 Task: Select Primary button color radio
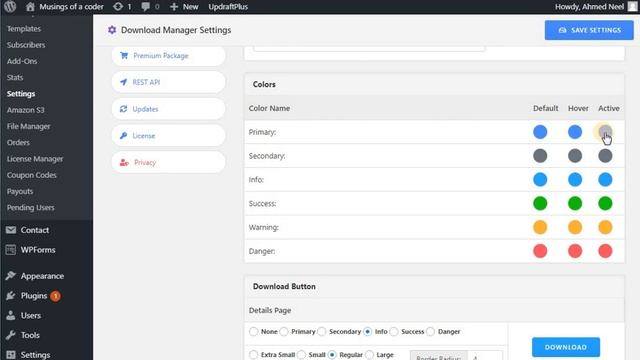[284, 331]
